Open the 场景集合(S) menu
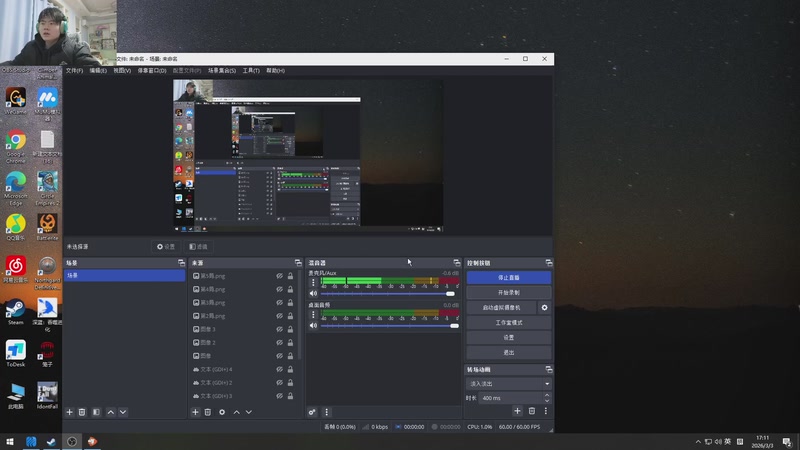This screenshot has height=450, width=800. [x=222, y=70]
